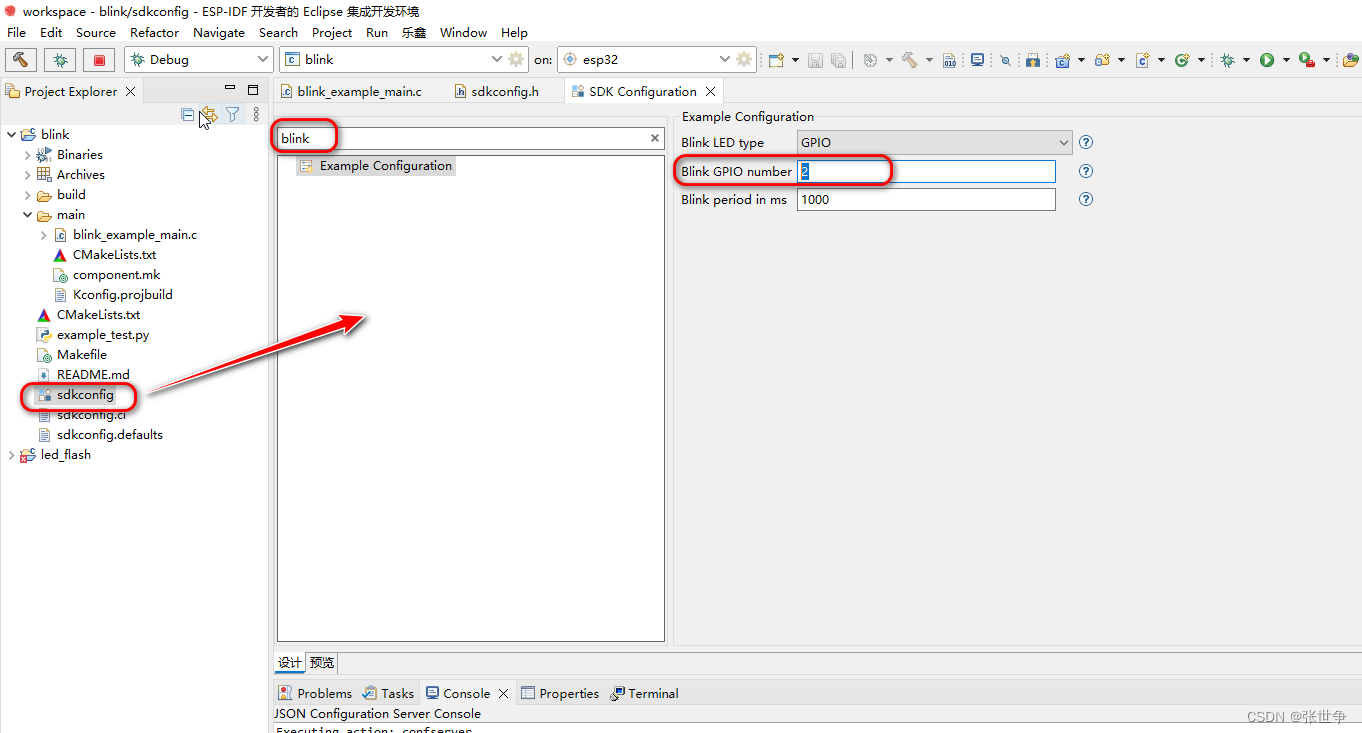The height and width of the screenshot is (733, 1362).
Task: Click the toolbar Debug bug icon
Action: (x=1227, y=60)
